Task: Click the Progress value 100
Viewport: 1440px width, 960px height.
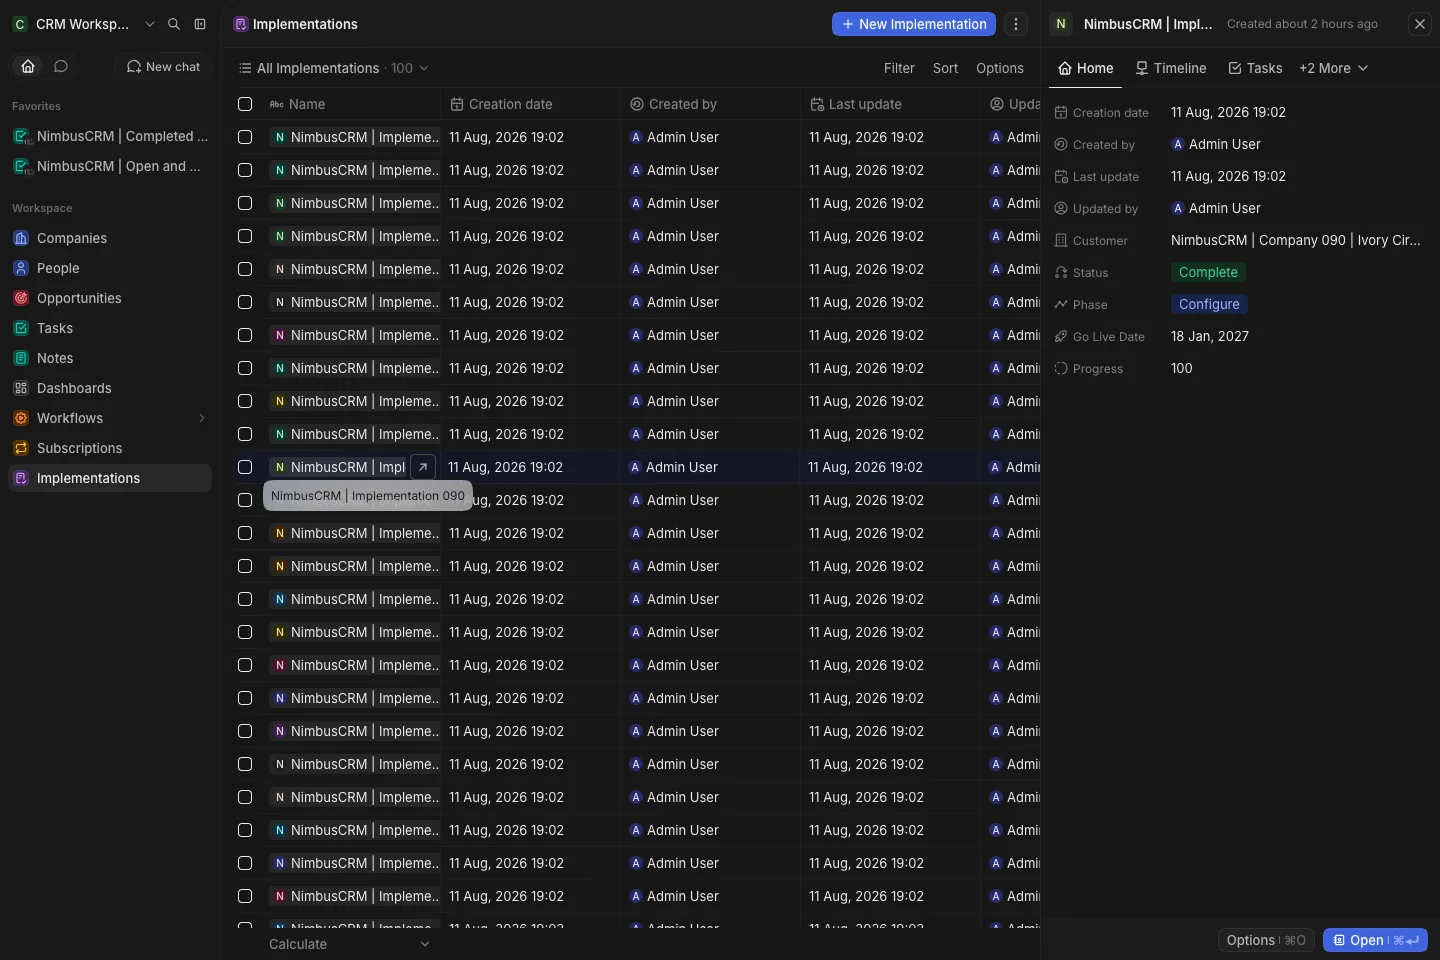Action: (x=1182, y=368)
